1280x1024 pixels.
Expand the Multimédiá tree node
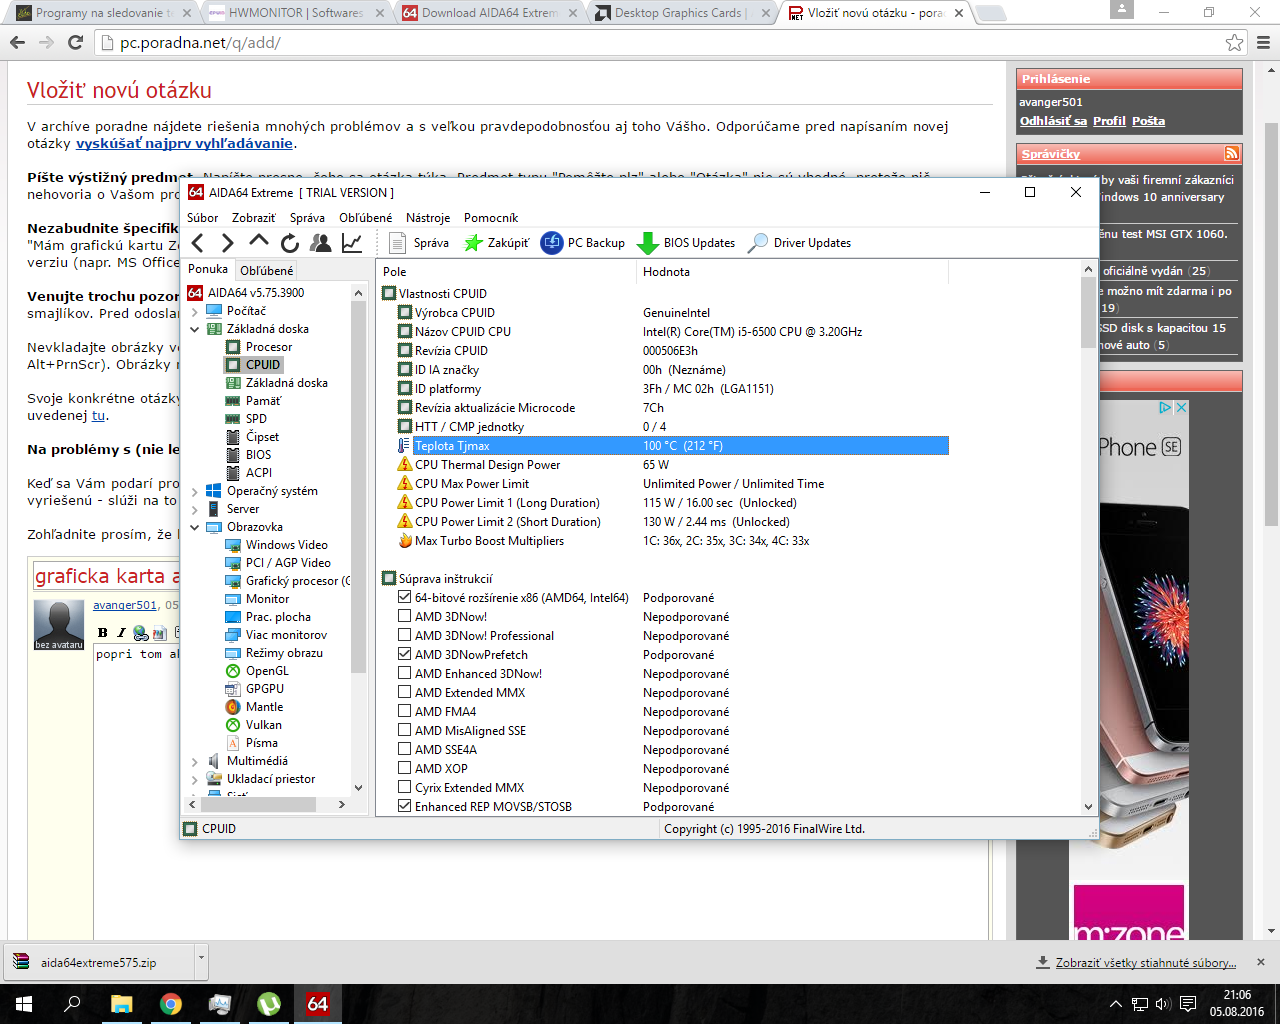[x=195, y=761]
